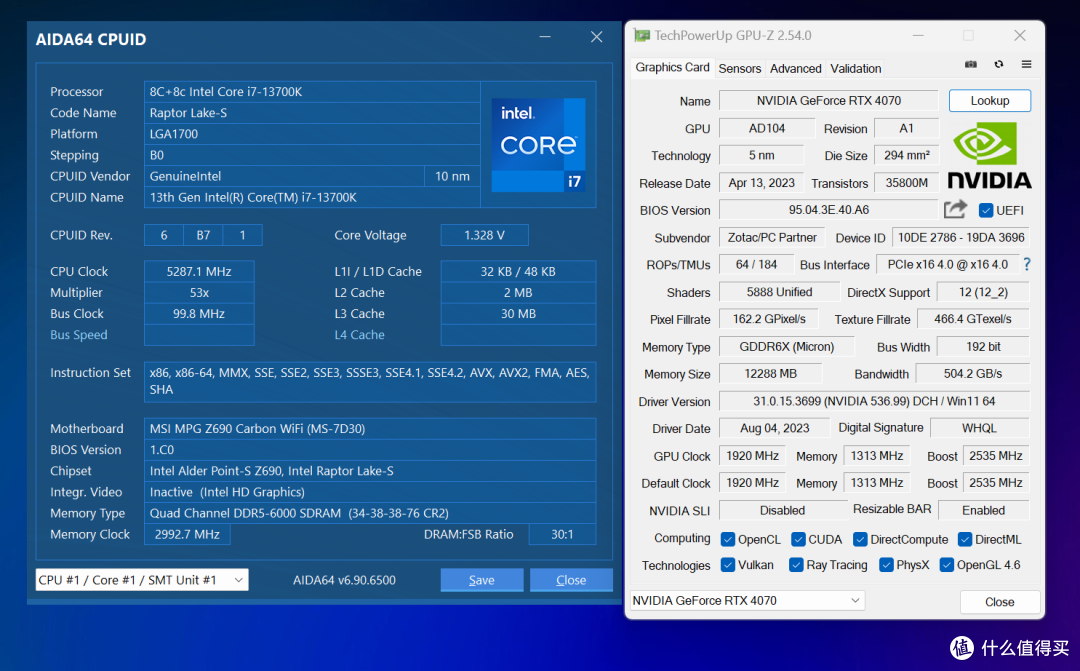
Task: Click the Subvendor value Zotac/PC Partner
Action: point(772,237)
